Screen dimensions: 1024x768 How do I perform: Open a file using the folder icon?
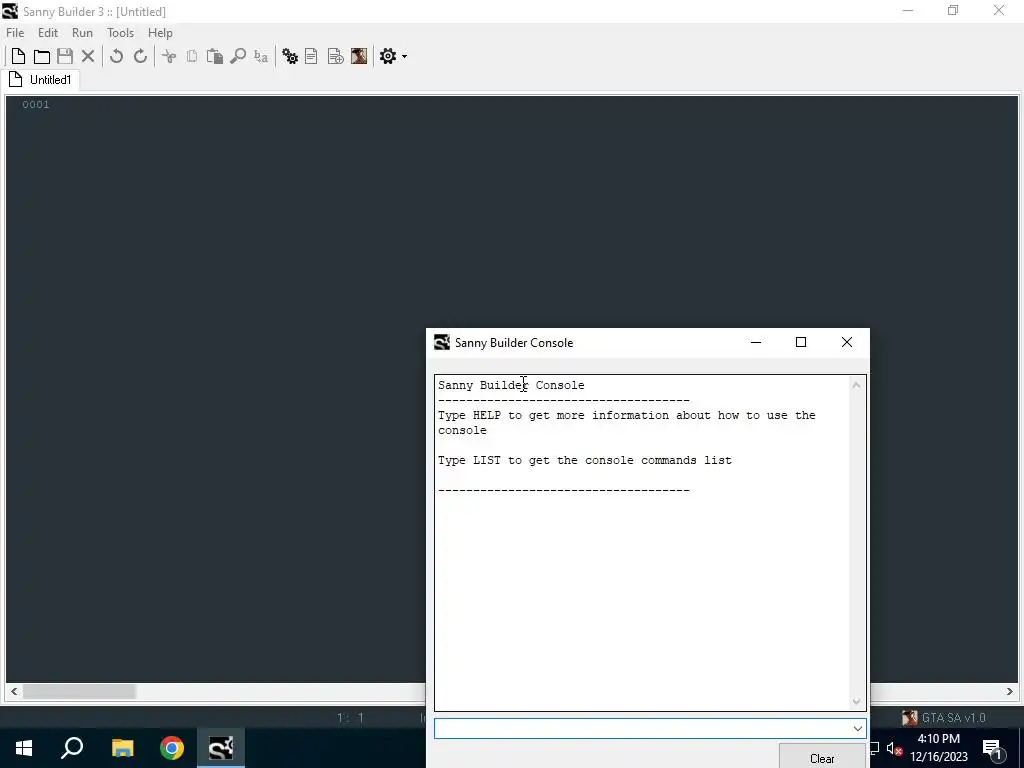42,56
